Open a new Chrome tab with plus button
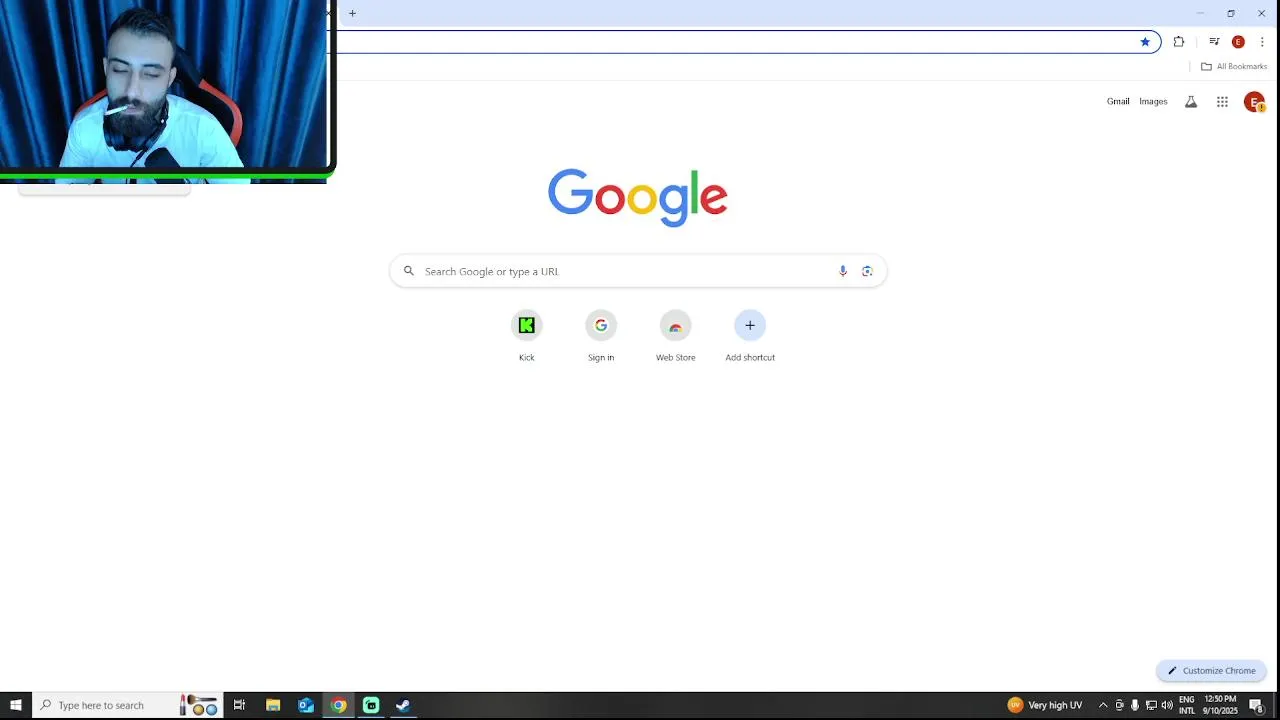 click(352, 13)
